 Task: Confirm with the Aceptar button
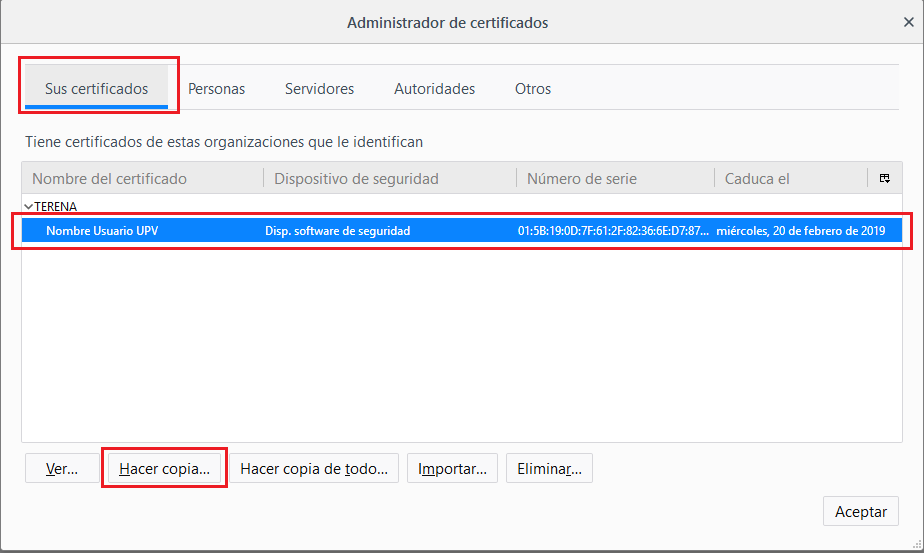[860, 511]
